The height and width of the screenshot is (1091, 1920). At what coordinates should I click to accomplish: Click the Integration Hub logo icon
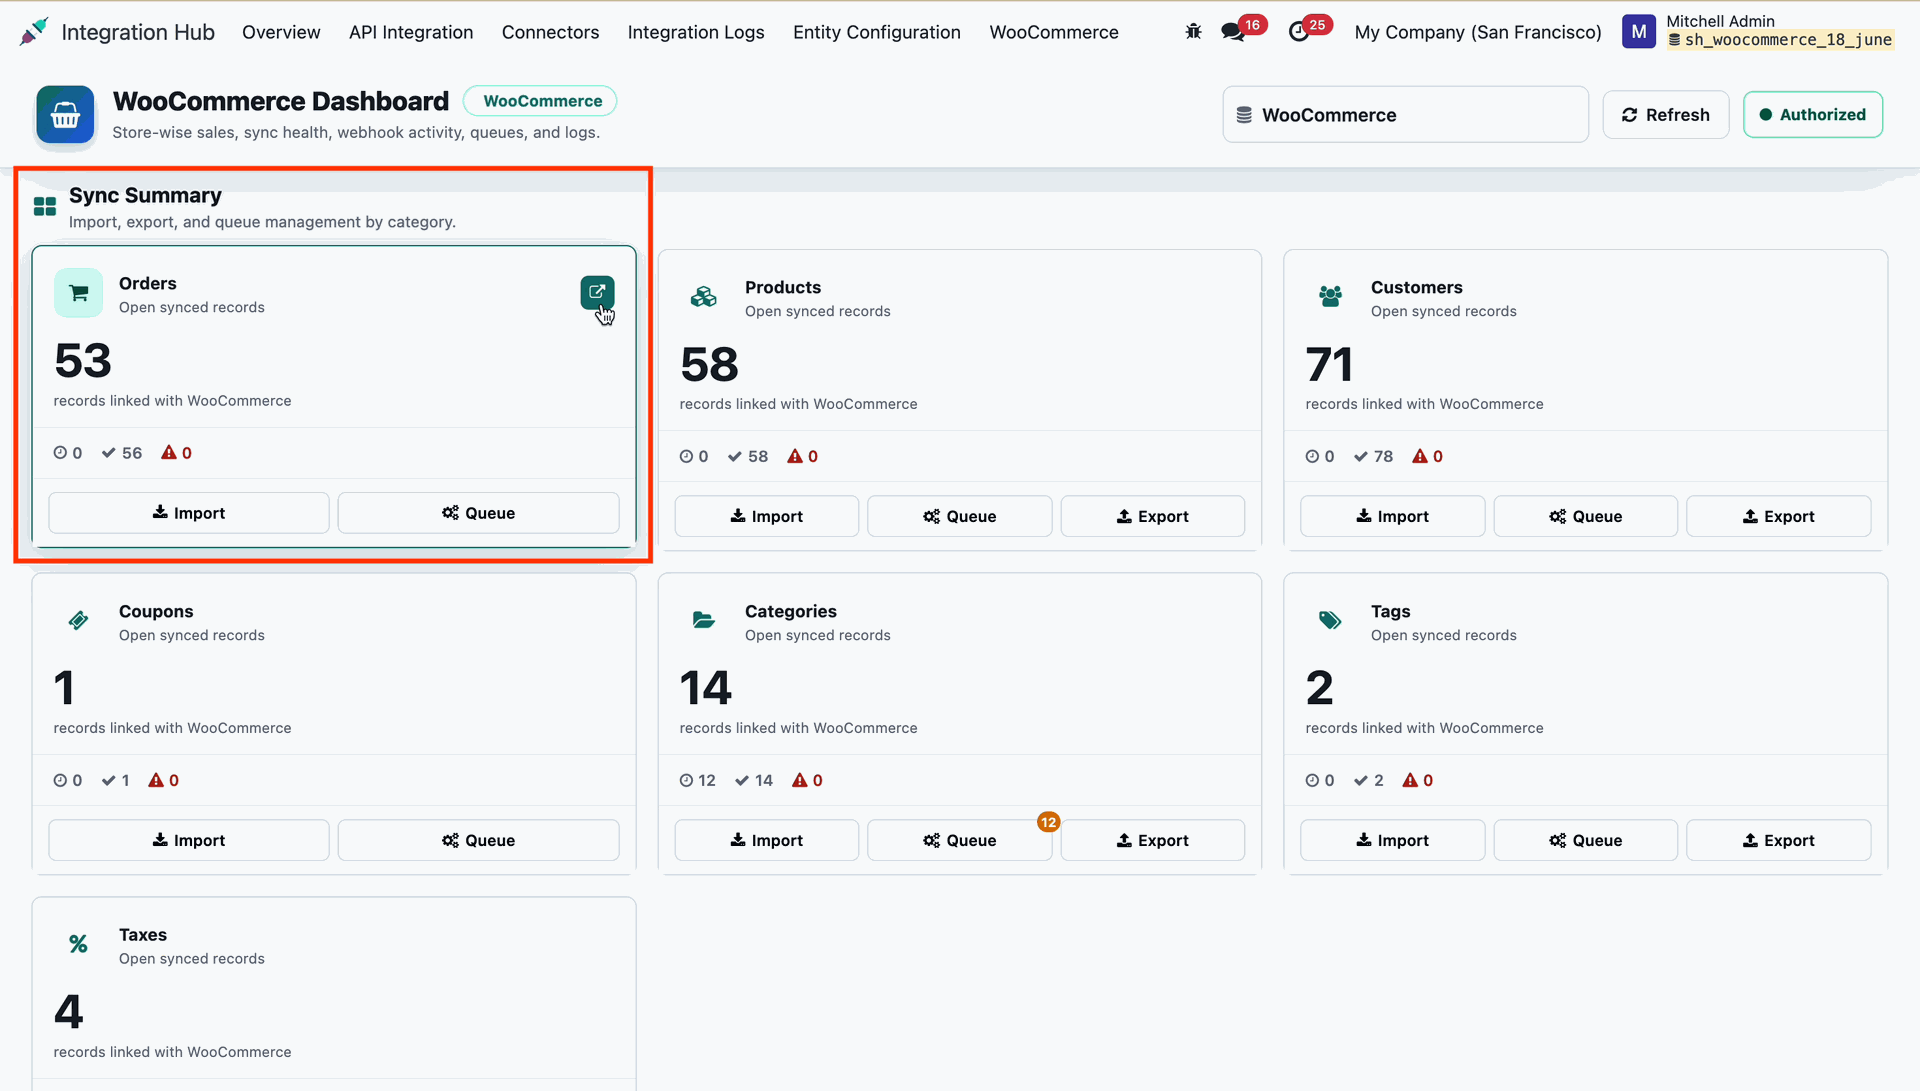[x=33, y=31]
